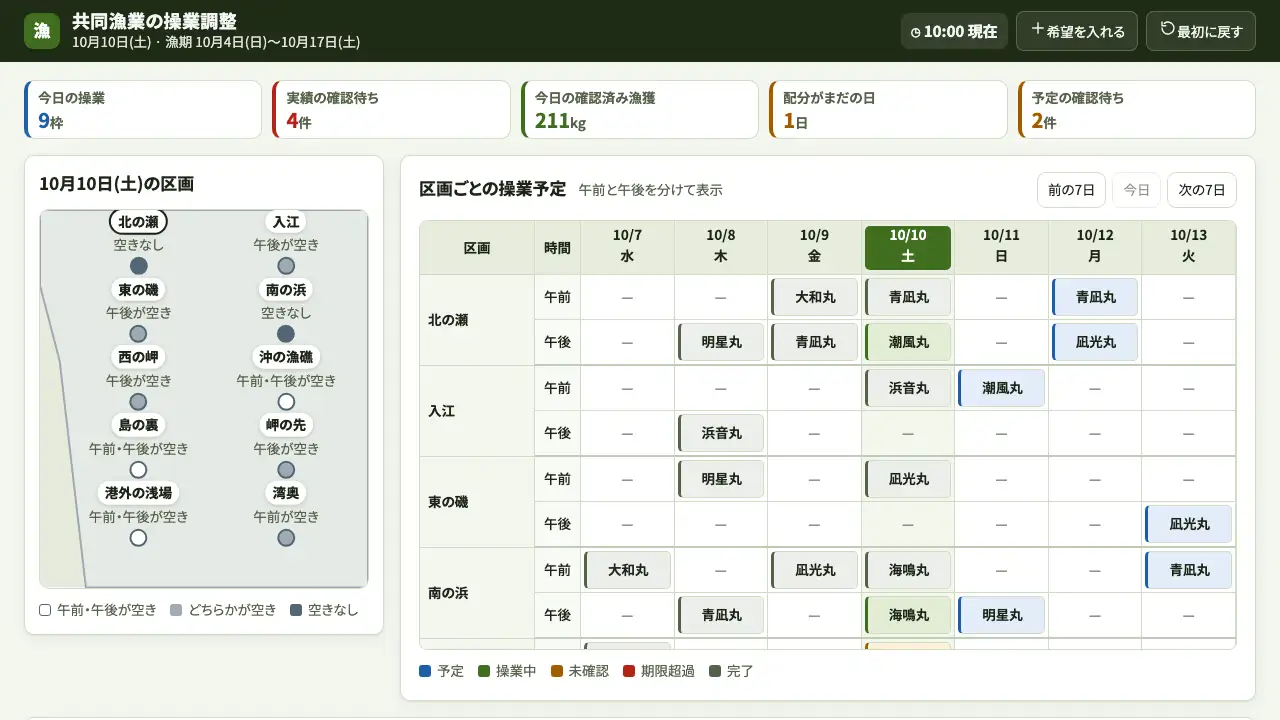This screenshot has height=720, width=1280.
Task: Click the 沖の漁礁 map label
Action: pyautogui.click(x=286, y=357)
